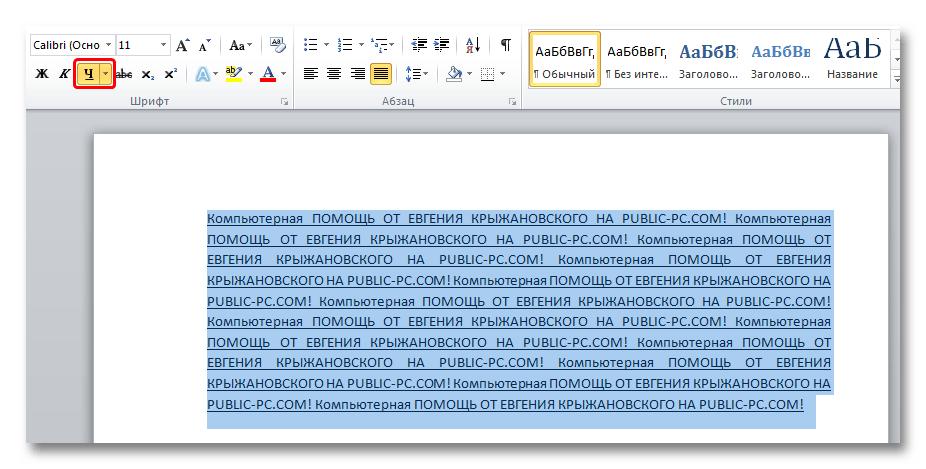Start a bulleted list
This screenshot has height=469, width=926.
[x=311, y=45]
